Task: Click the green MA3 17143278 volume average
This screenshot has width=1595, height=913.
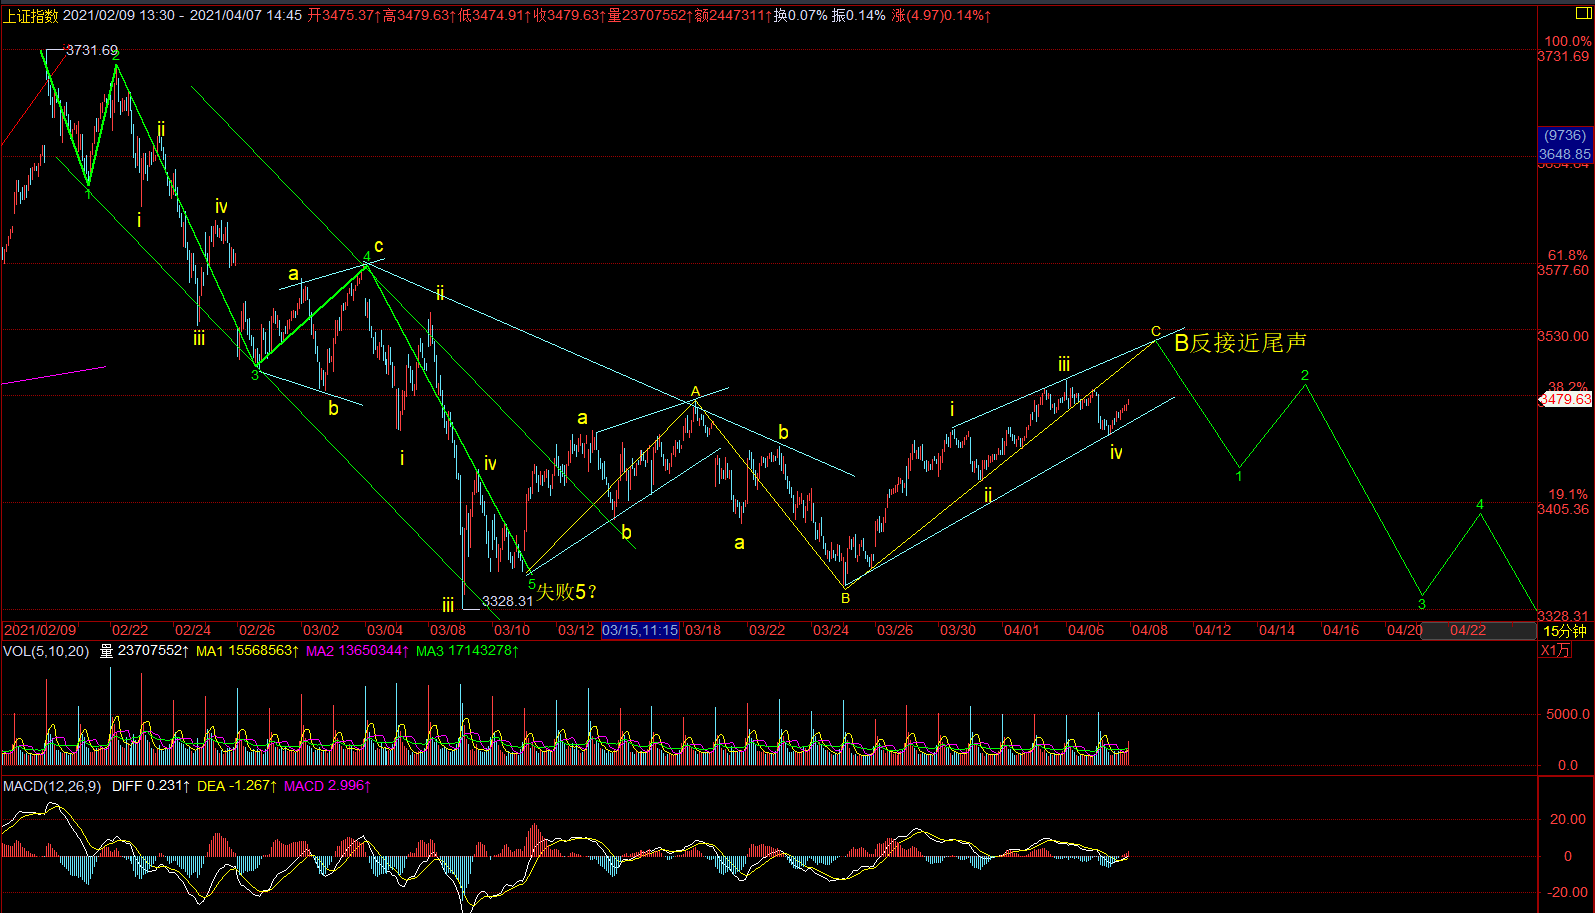Action: pyautogui.click(x=467, y=651)
